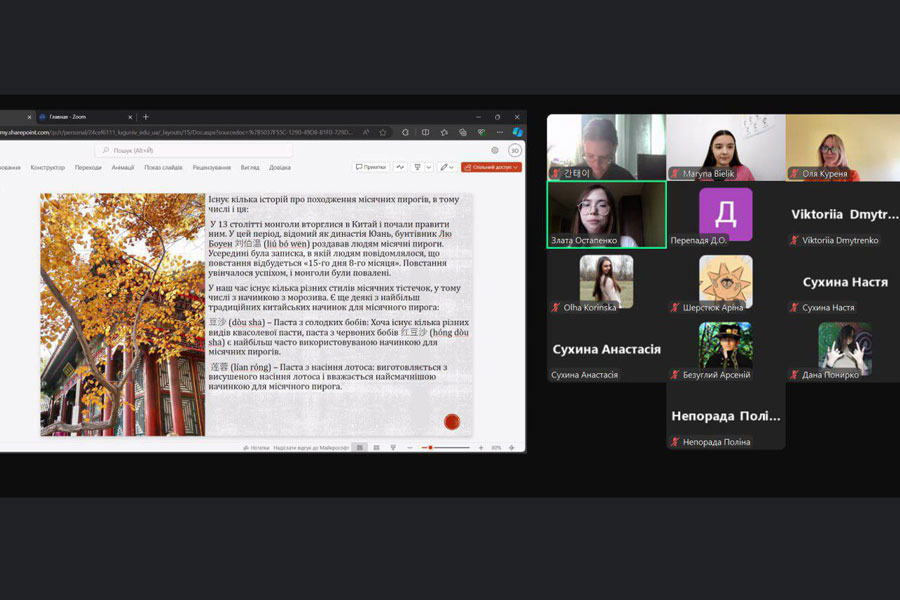Screen dimensions: 900x600
Task: Expand the Present options dropdown arrow
Action: coord(429,167)
